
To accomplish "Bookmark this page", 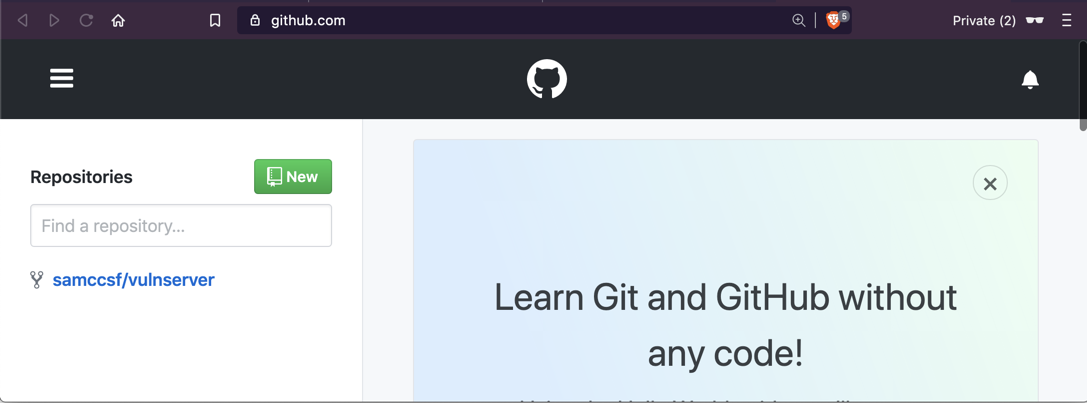I will pos(215,20).
